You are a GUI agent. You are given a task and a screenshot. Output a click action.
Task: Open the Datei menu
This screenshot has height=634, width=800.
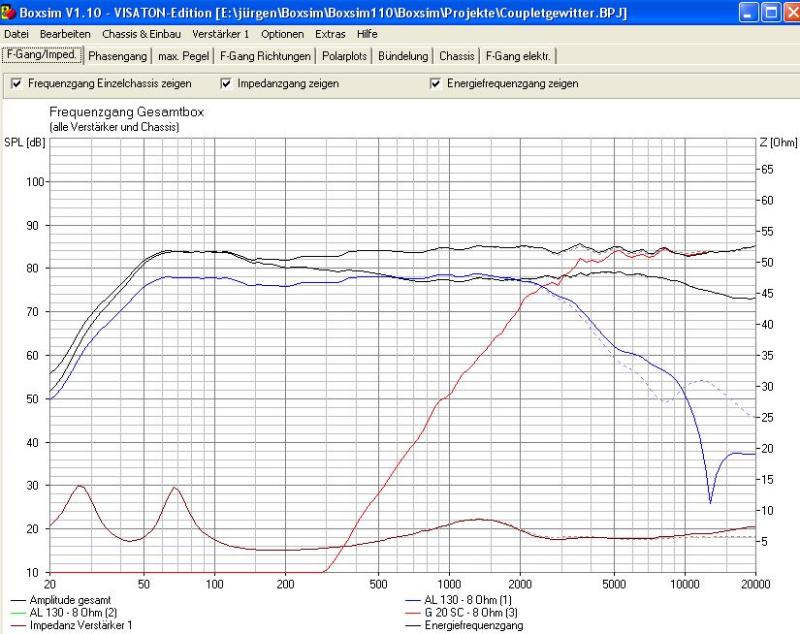click(17, 34)
